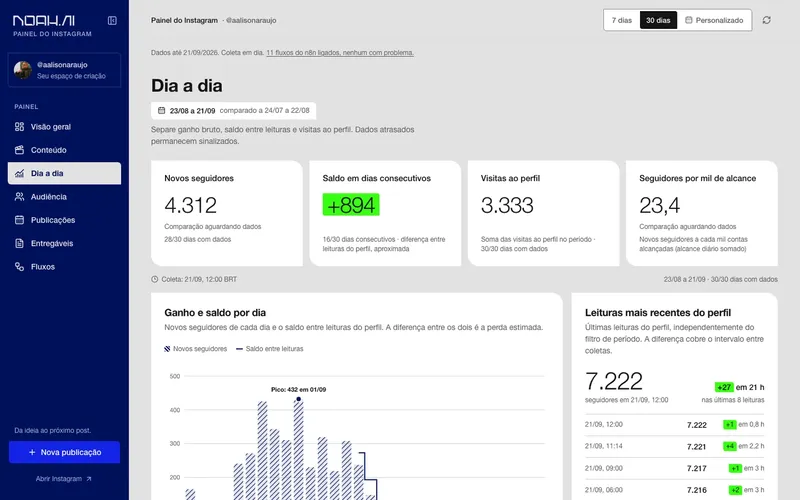Viewport: 800px width, 500px height.
Task: Open the Abrir Instagram link
Action: 64,479
